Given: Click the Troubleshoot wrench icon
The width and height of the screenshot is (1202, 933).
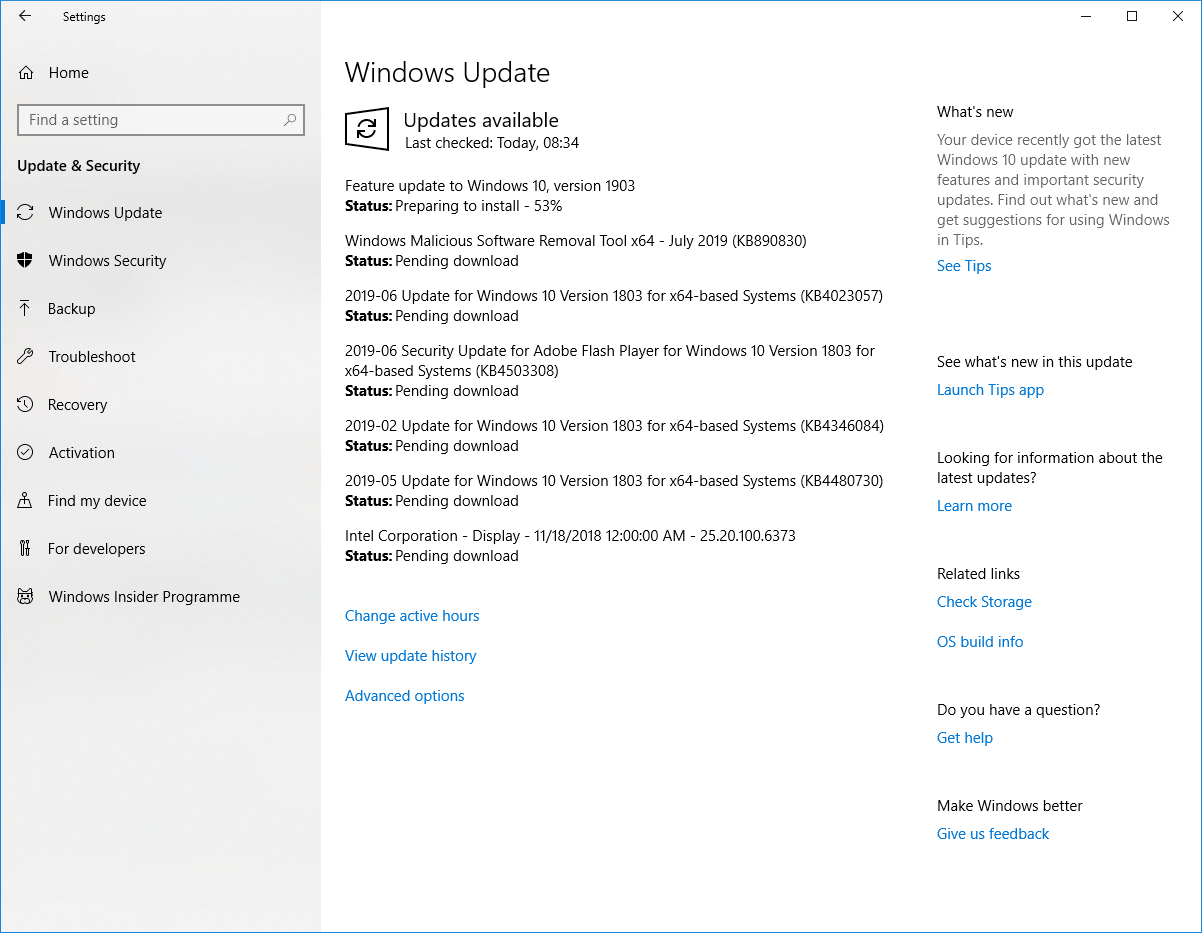Looking at the screenshot, I should pyautogui.click(x=26, y=356).
